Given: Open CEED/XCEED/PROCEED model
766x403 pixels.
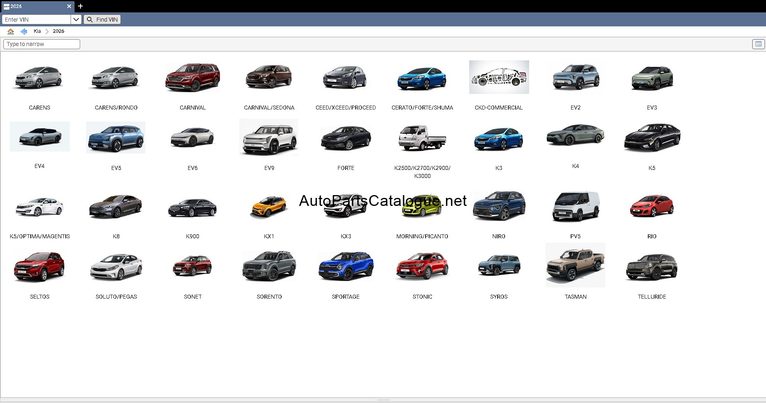Looking at the screenshot, I should (x=345, y=77).
